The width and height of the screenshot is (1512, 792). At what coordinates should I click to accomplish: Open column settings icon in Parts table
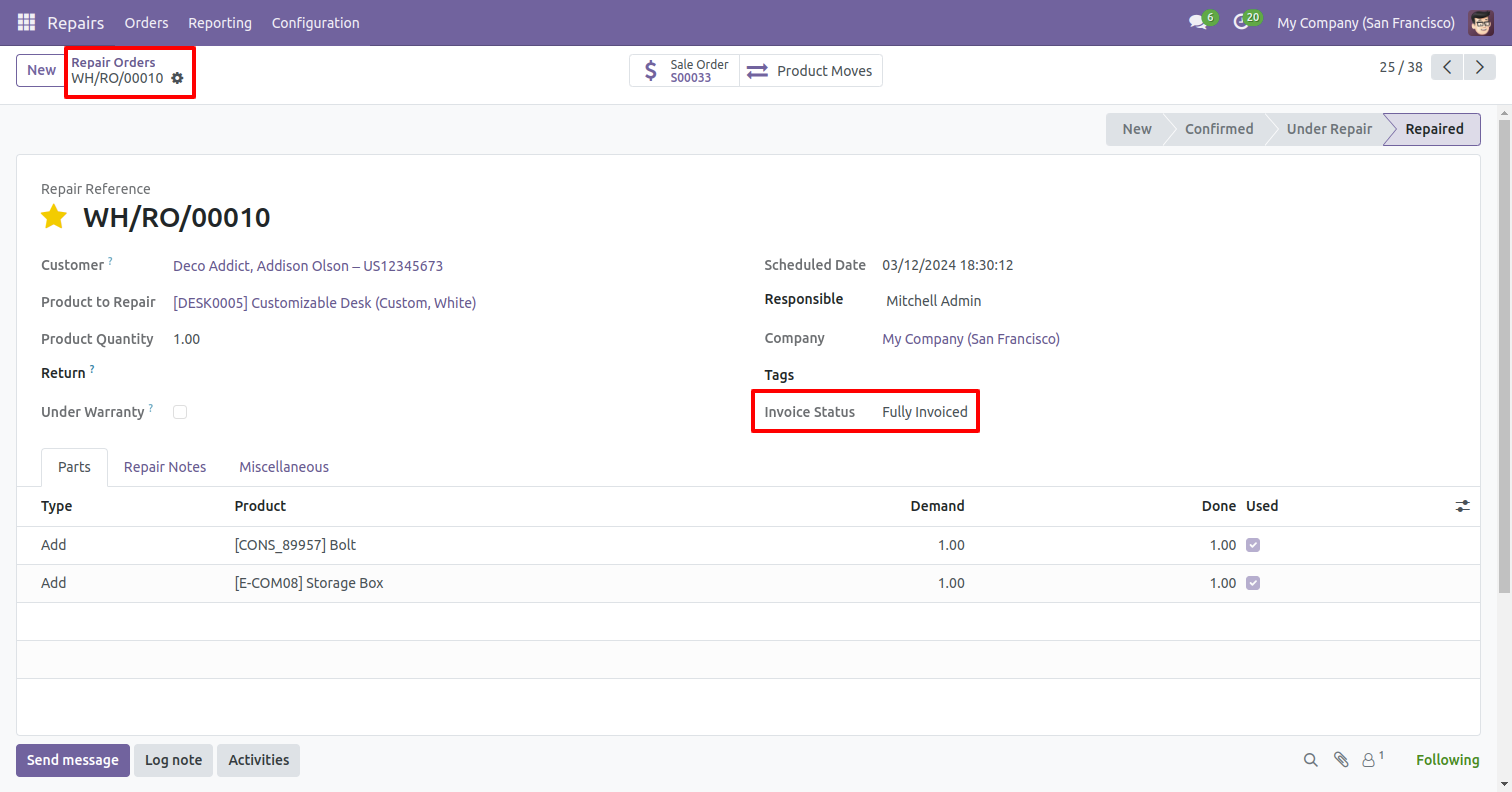tap(1462, 506)
